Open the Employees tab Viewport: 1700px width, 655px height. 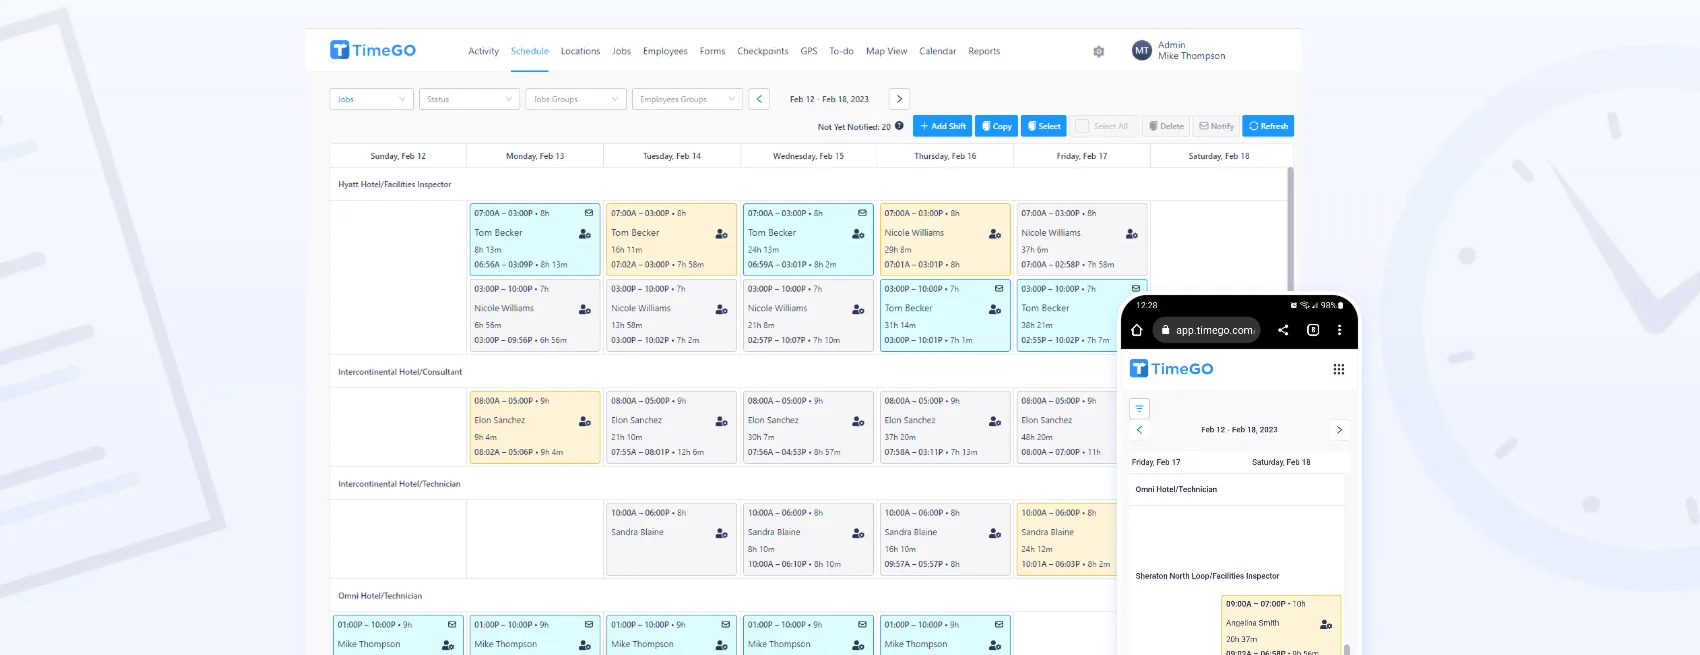[665, 51]
